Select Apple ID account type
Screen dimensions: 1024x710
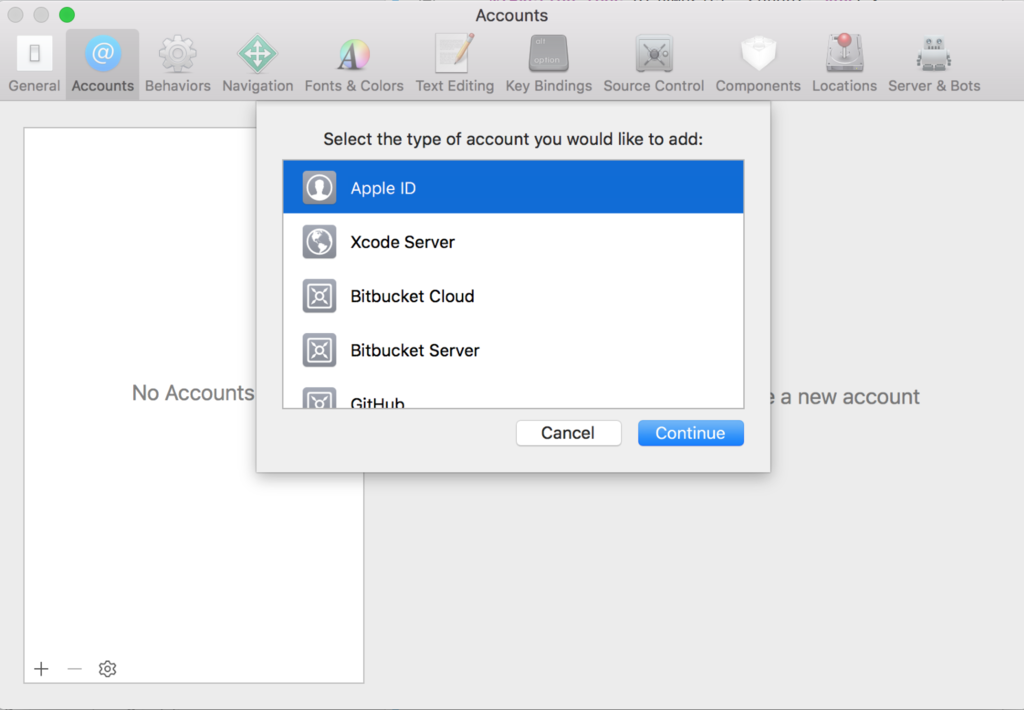(513, 187)
